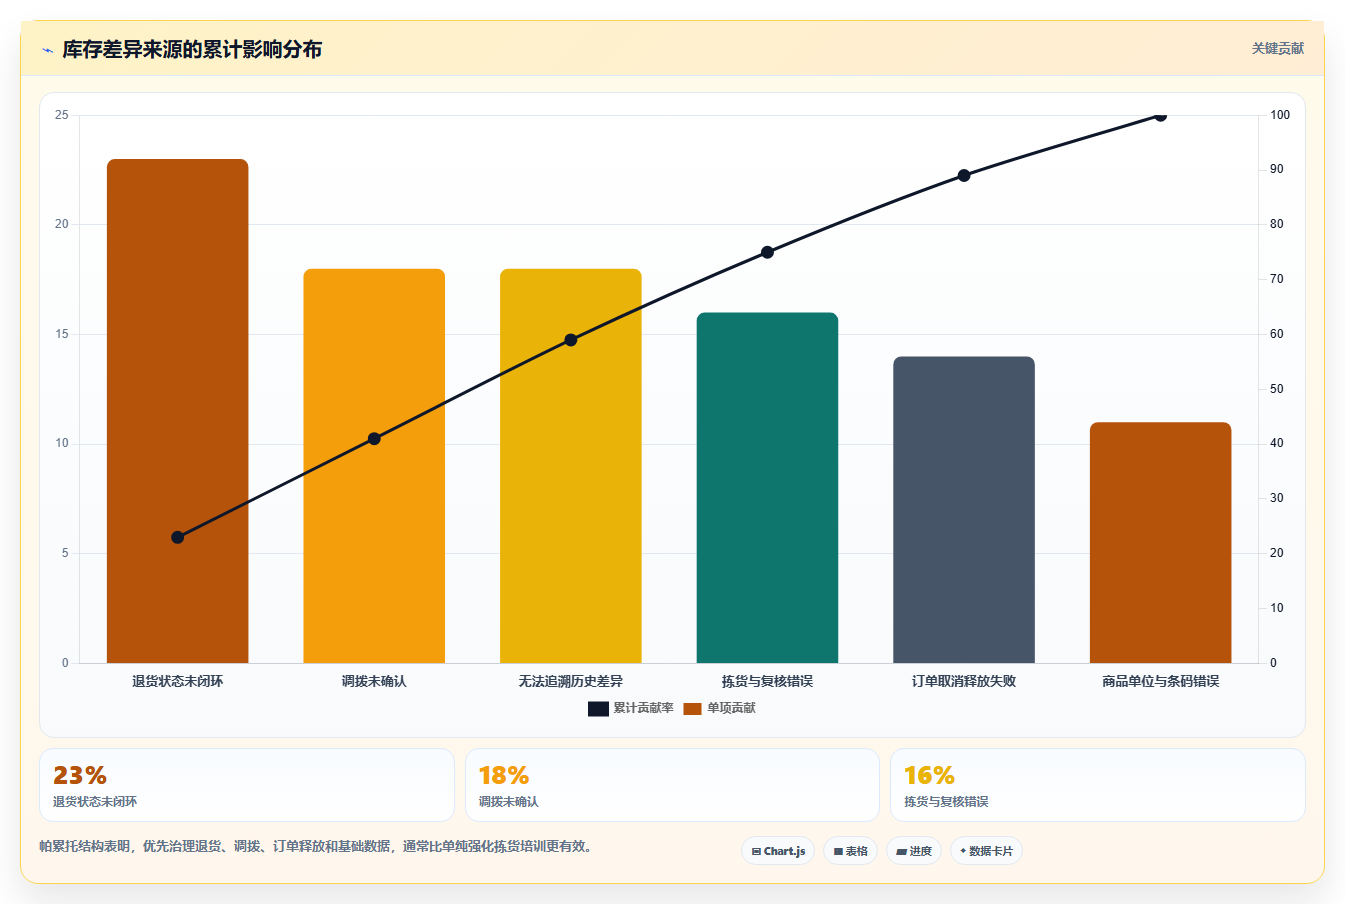Click the cumulative line point above 无法追溯历史差异
The height and width of the screenshot is (904, 1345).
click(x=571, y=340)
